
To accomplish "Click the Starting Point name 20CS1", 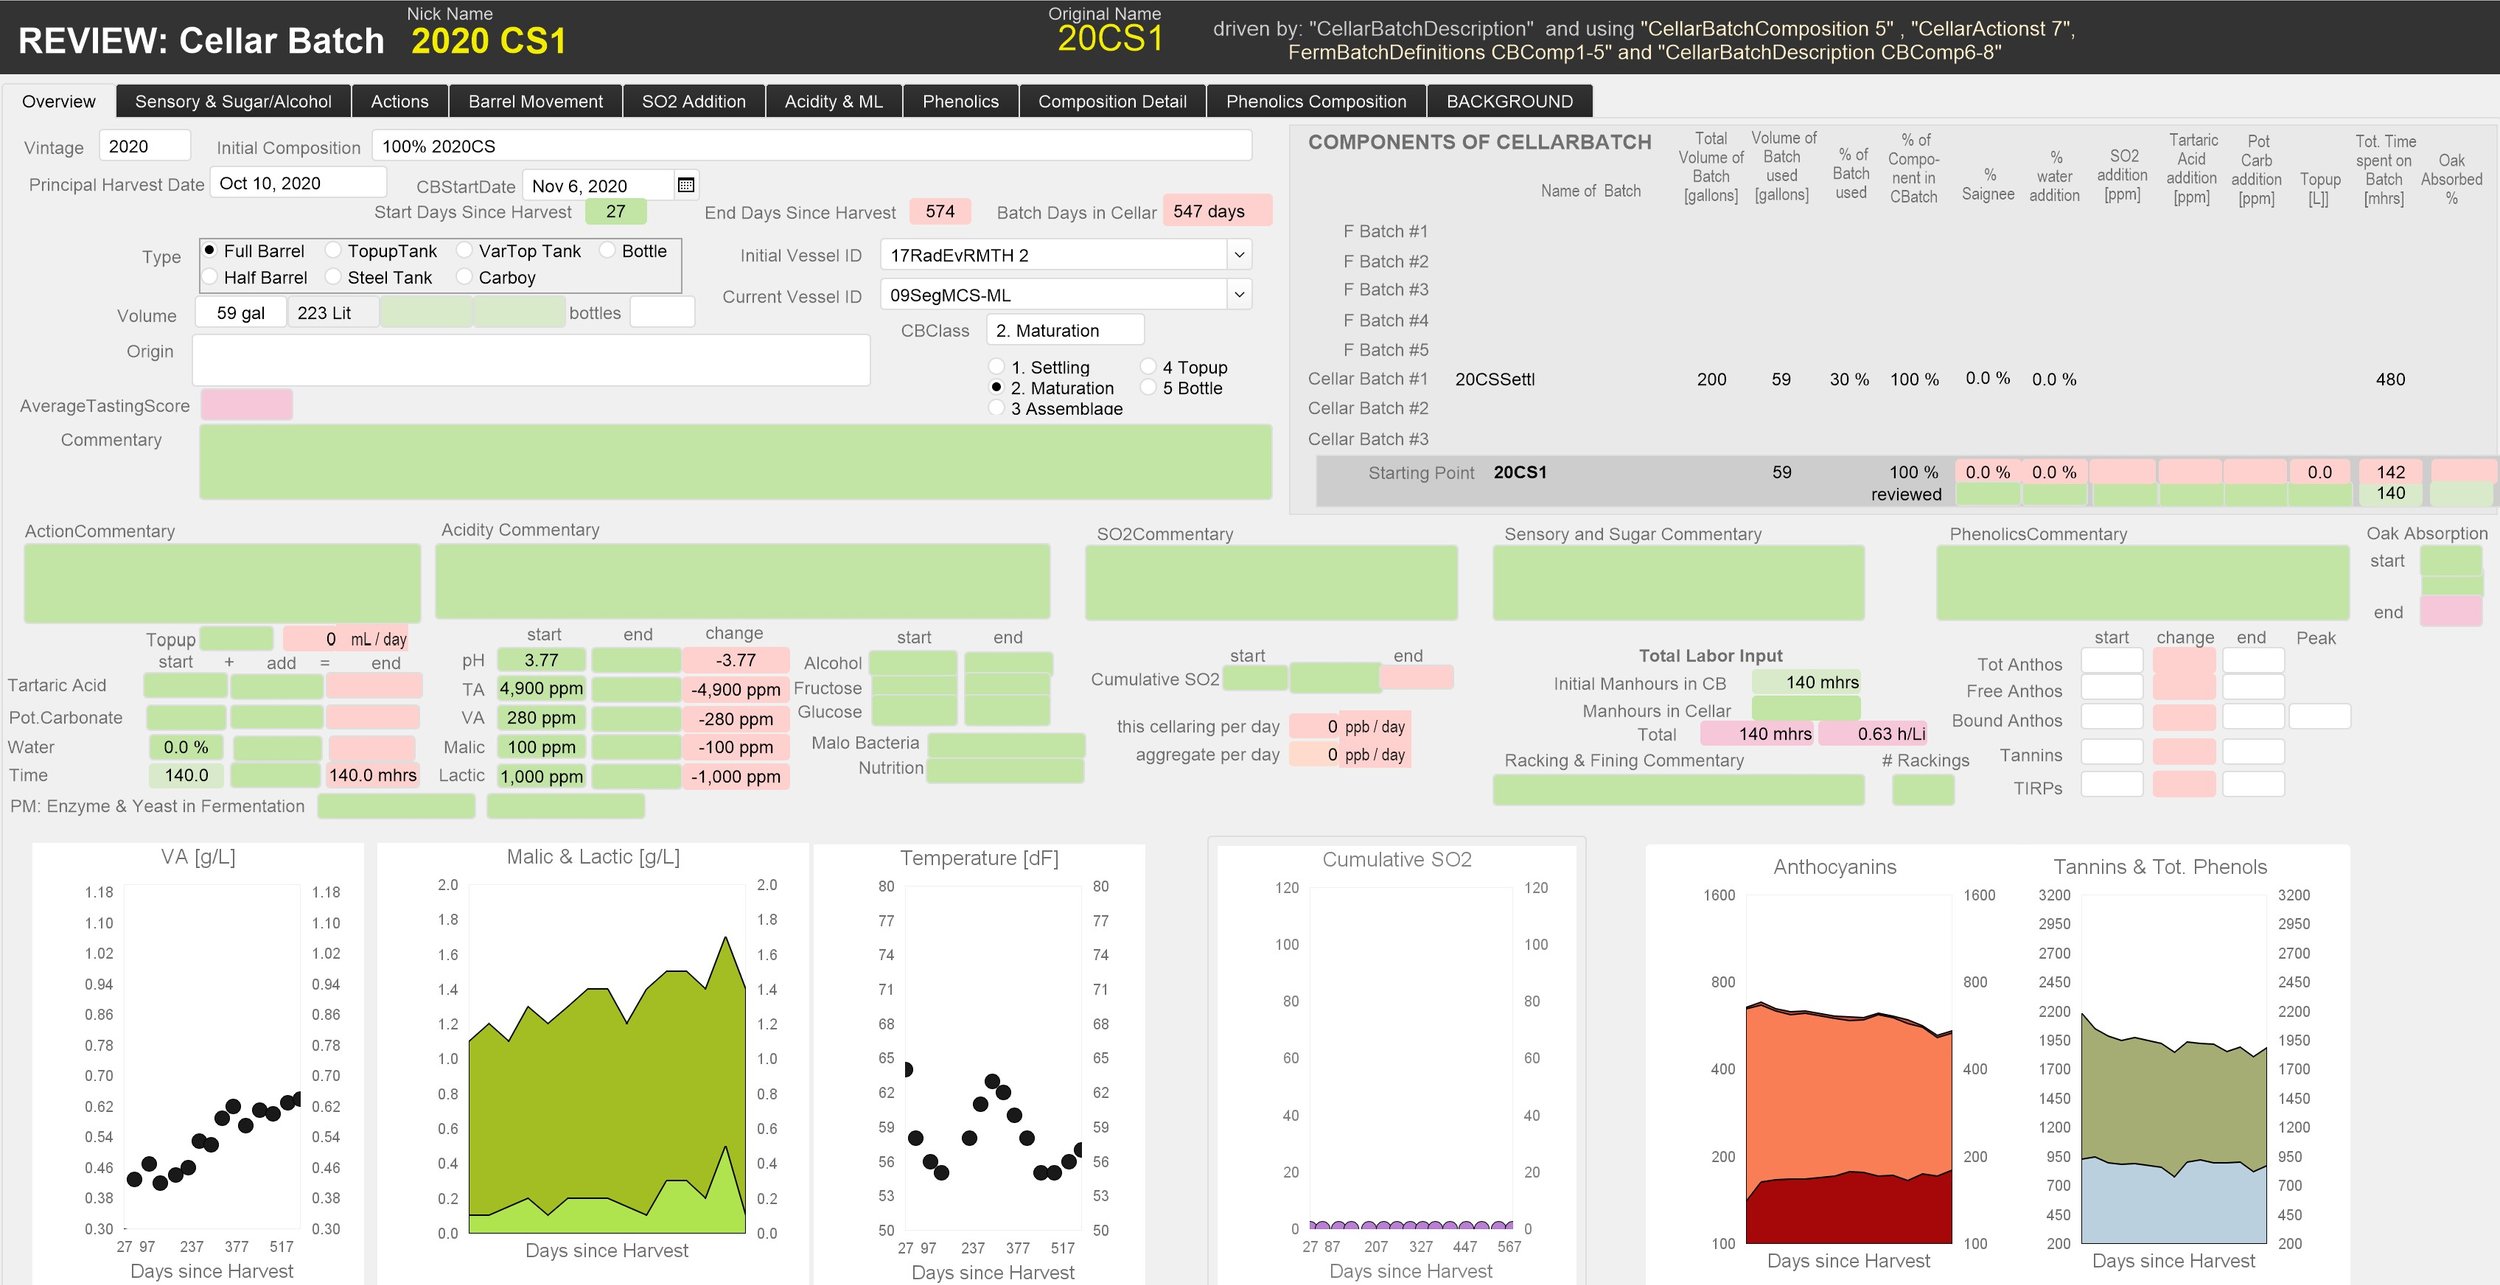I will (x=1520, y=472).
